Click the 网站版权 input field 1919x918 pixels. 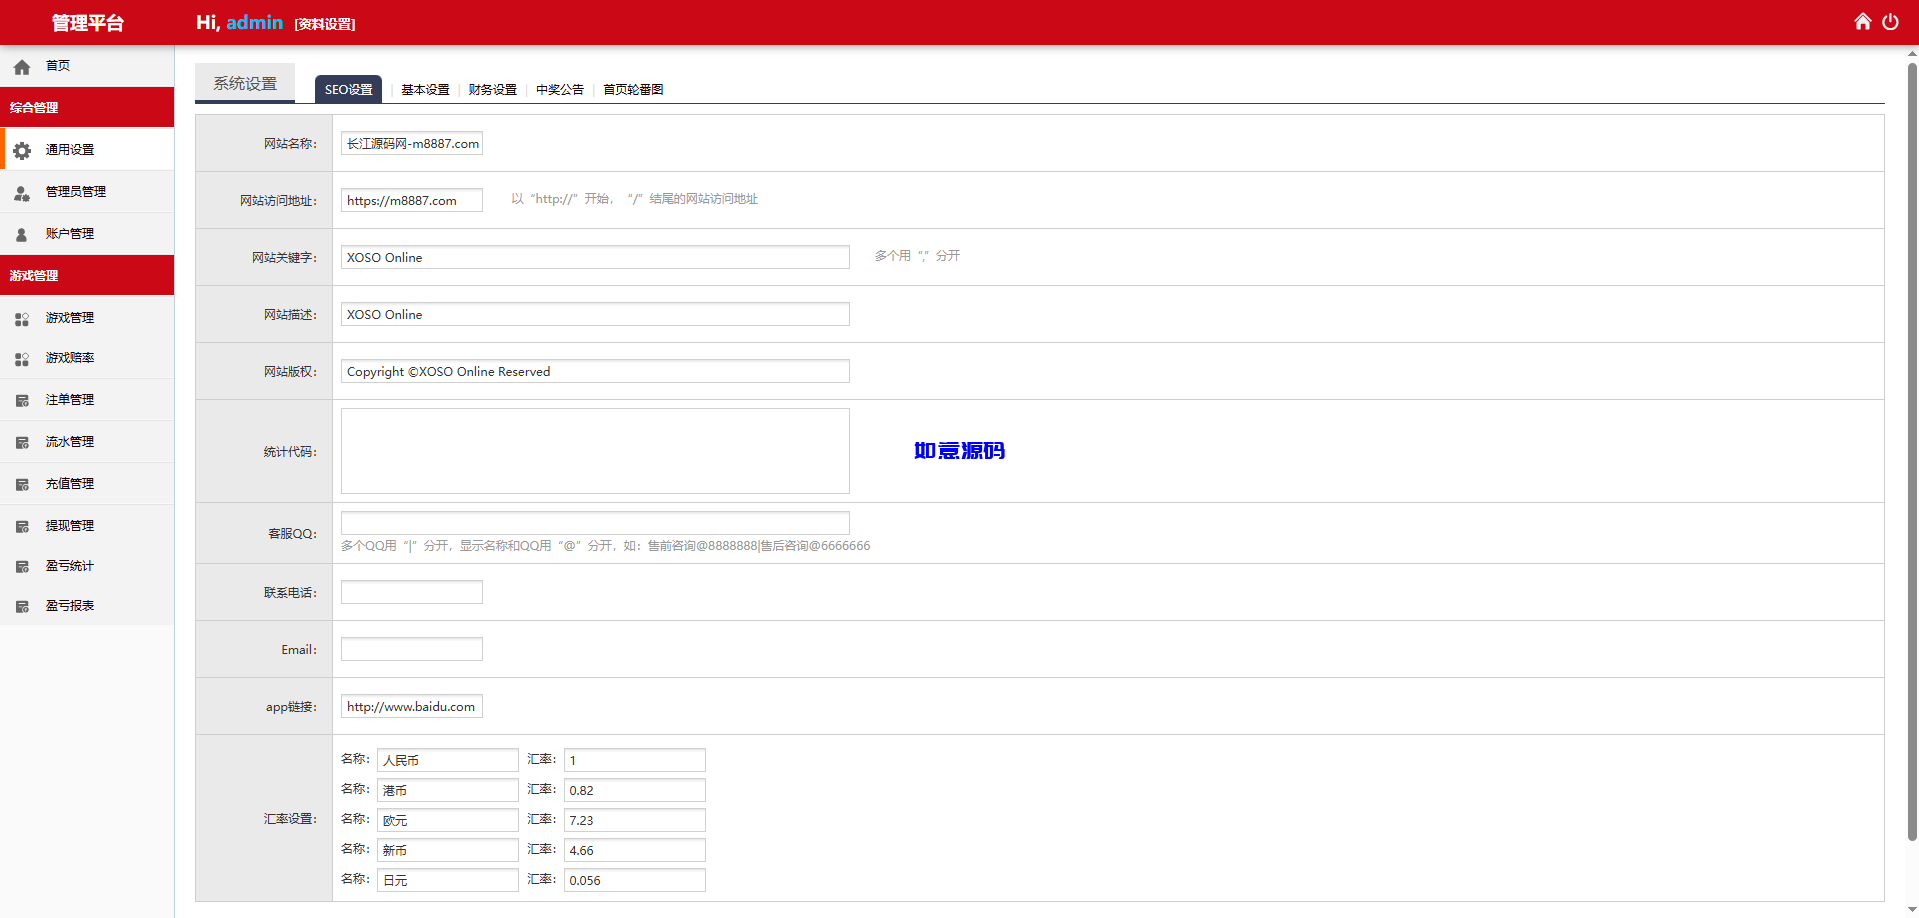pyautogui.click(x=595, y=371)
